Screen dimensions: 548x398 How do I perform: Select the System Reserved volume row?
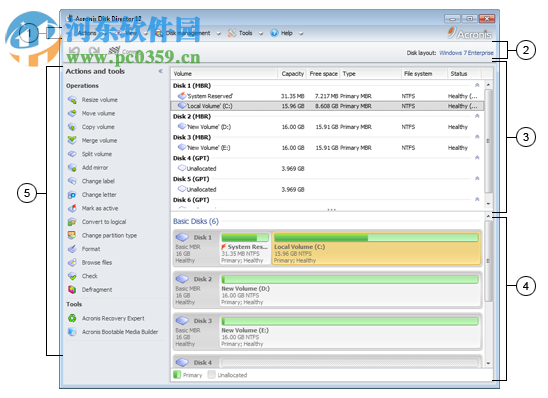click(x=327, y=96)
